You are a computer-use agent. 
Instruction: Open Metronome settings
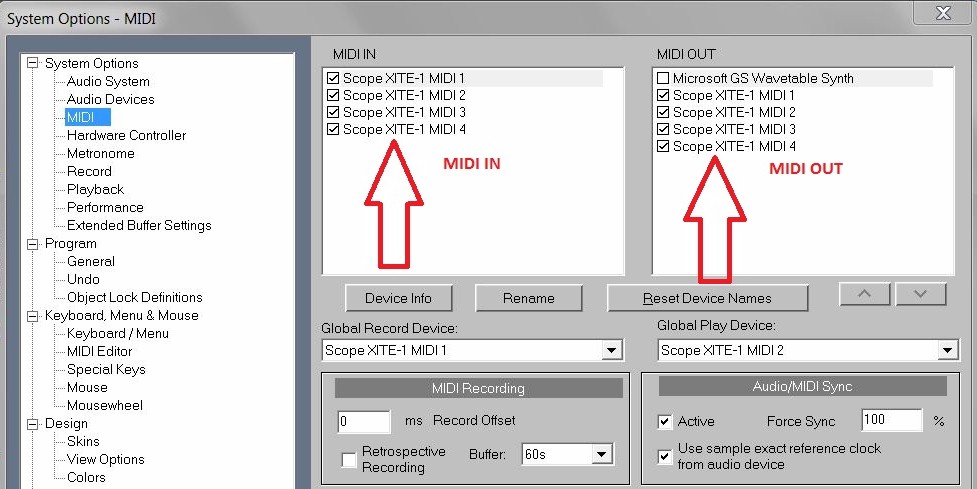100,153
